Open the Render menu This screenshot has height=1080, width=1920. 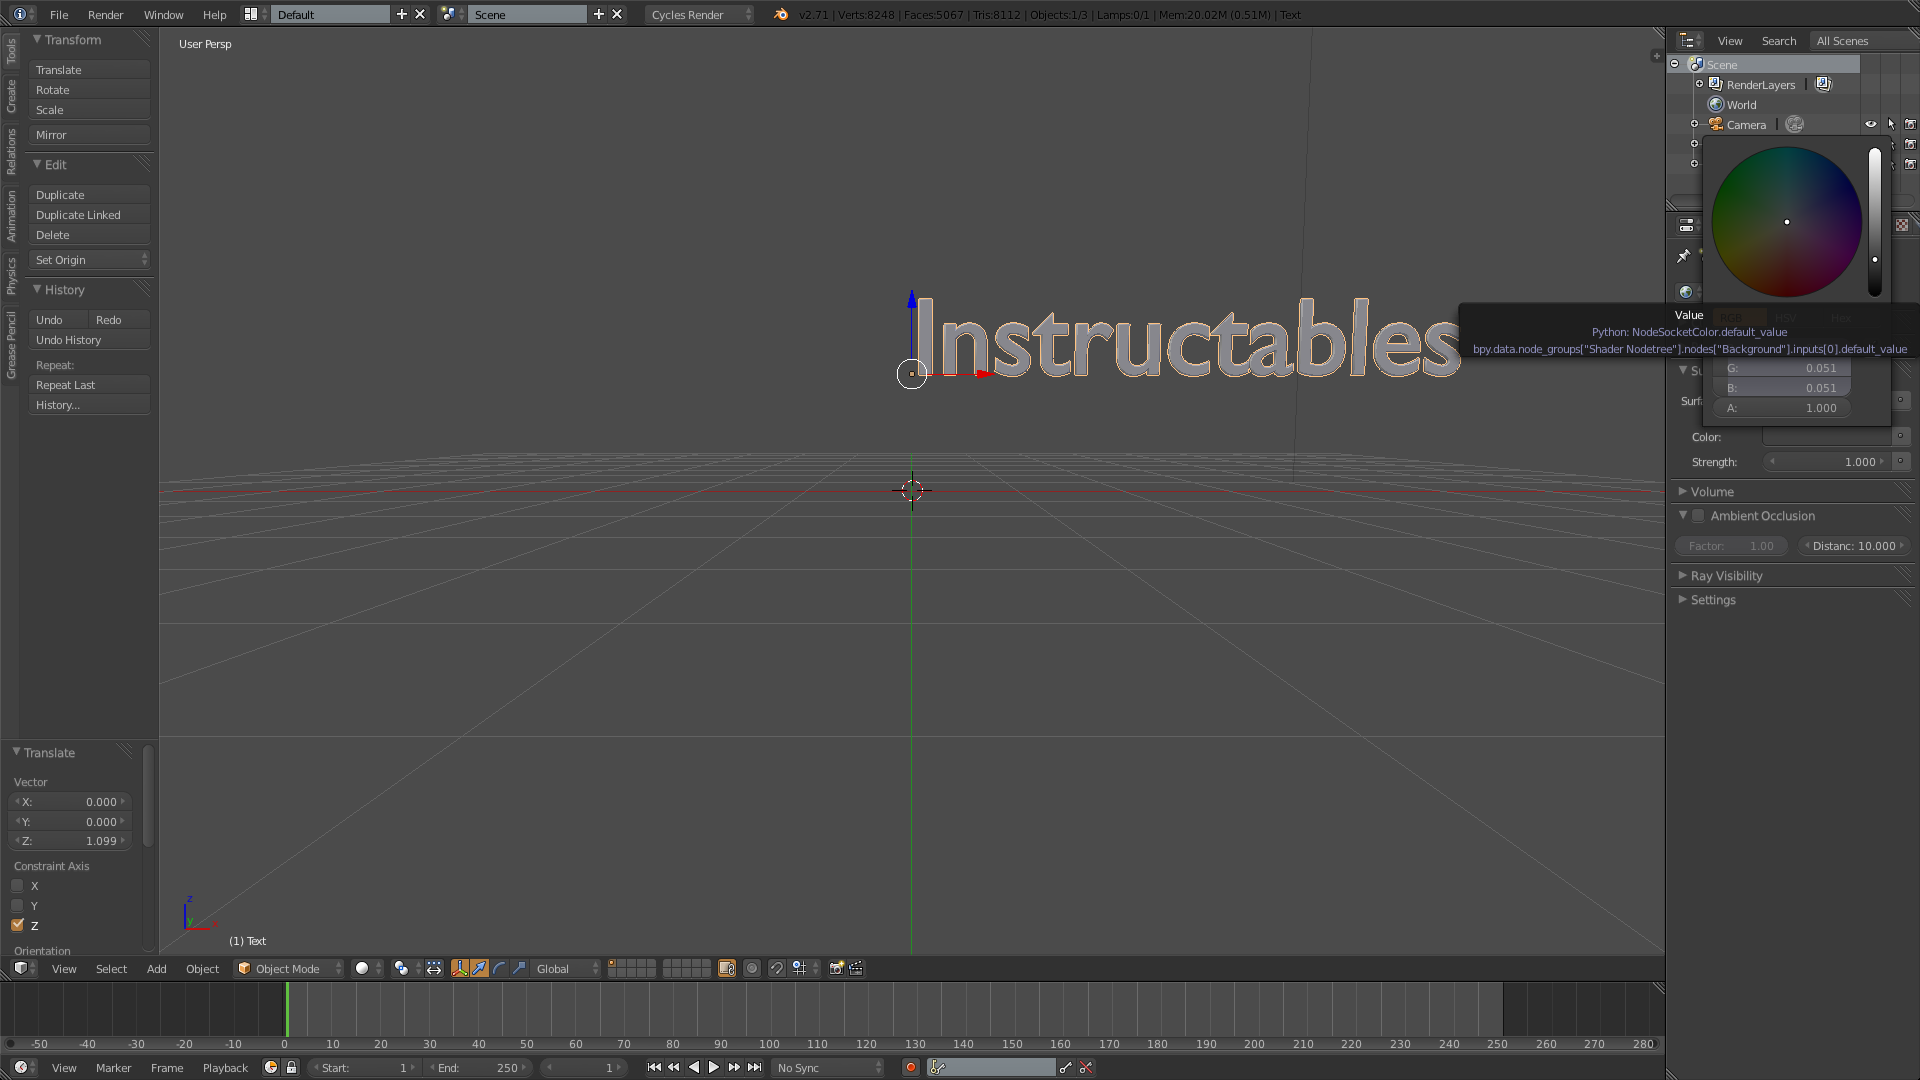coord(105,14)
